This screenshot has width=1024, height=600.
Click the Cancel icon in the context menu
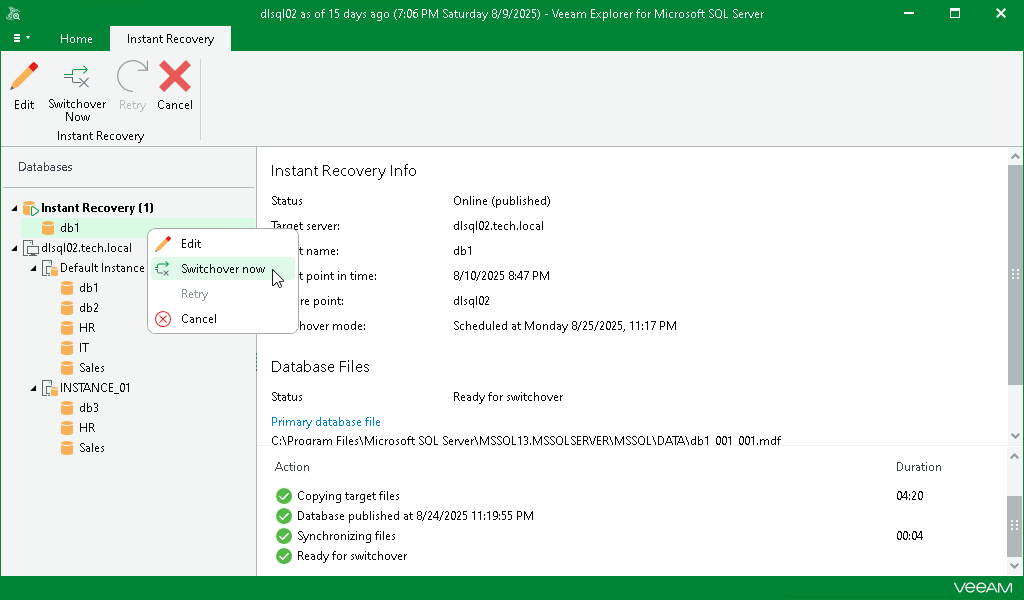[x=163, y=319]
